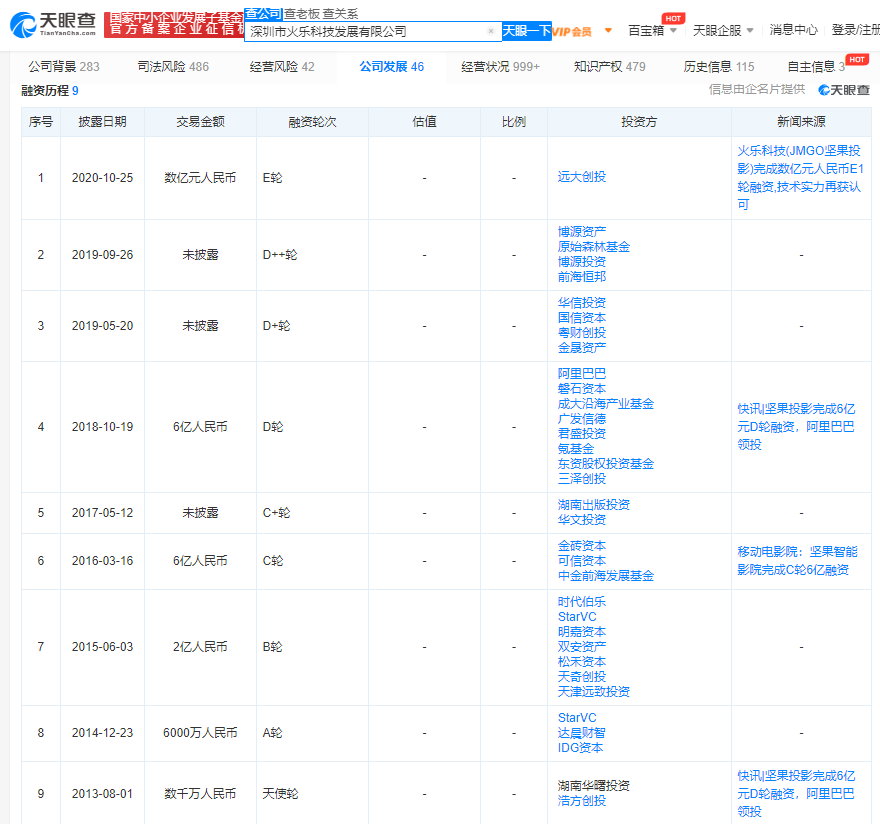Open investor 华信投资

tap(581, 303)
